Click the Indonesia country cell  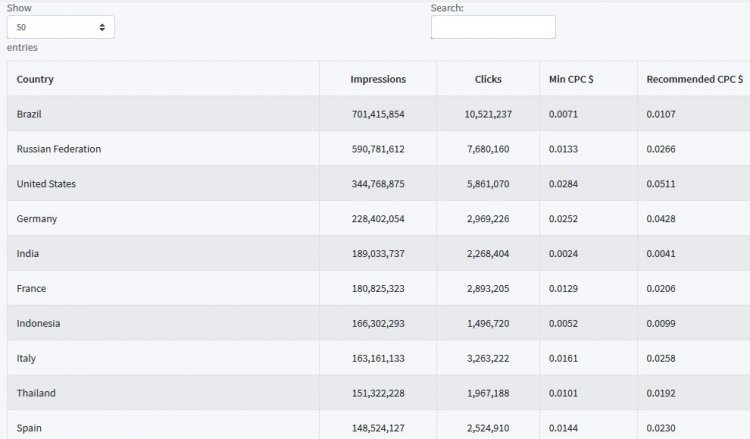click(163, 323)
